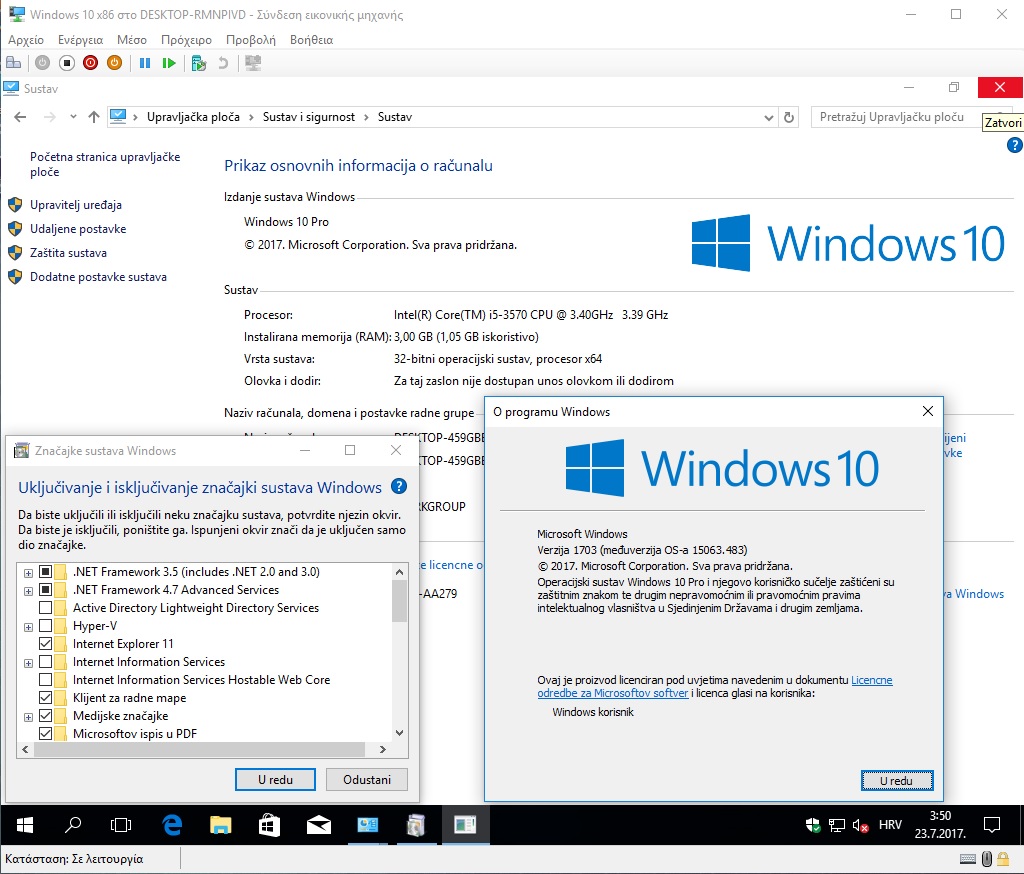Expand the .NET Framework 3.5 tree node

coord(28,573)
